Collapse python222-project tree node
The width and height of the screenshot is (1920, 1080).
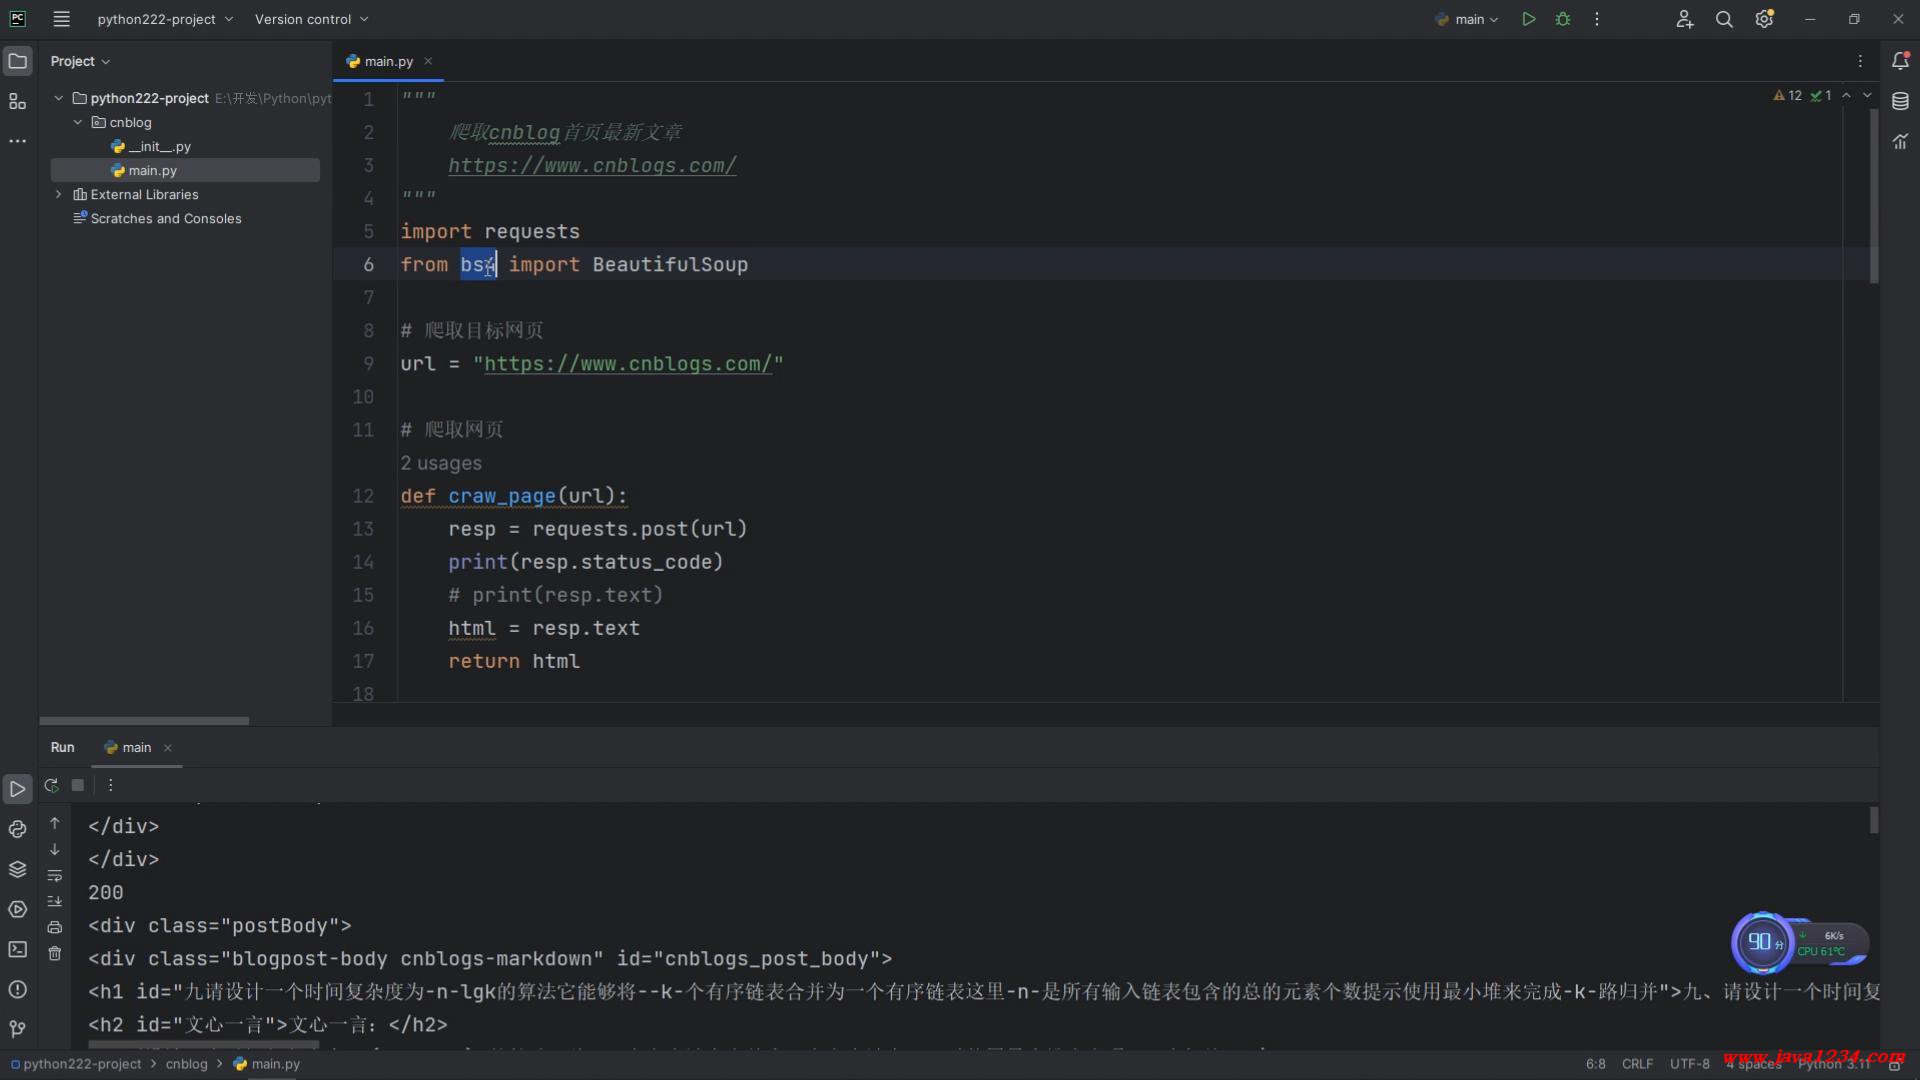coord(59,98)
